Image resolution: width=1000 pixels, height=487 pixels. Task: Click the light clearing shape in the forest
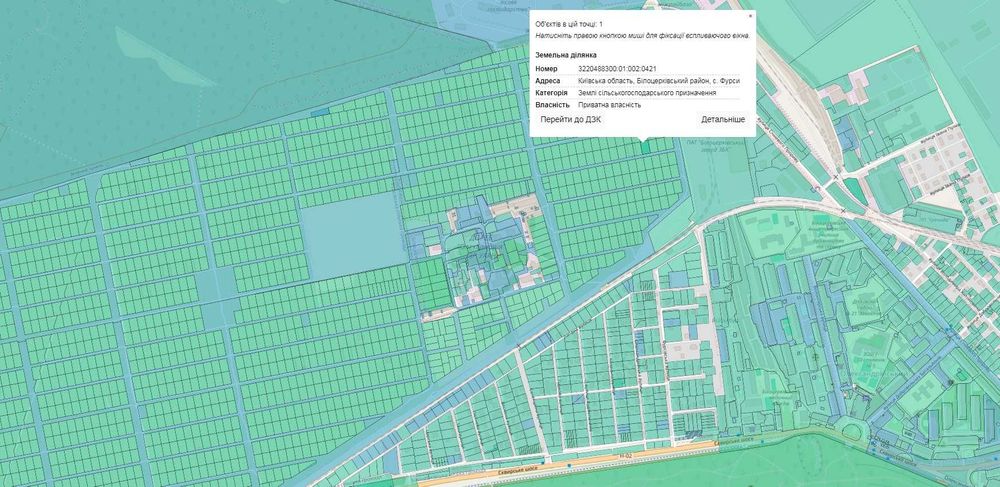point(164,56)
